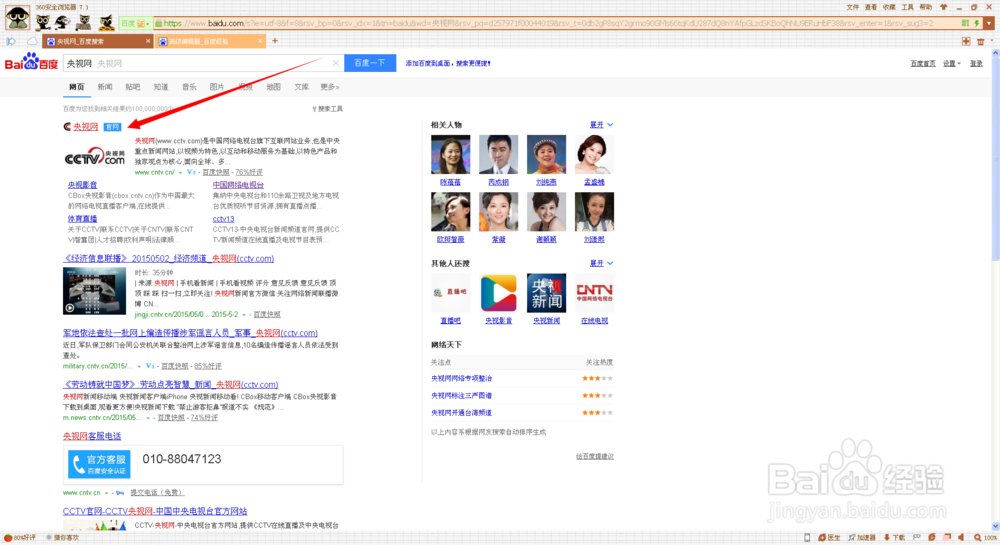The height and width of the screenshot is (545, 1000).
Task: Click the browser user avatar icon
Action: click(17, 18)
